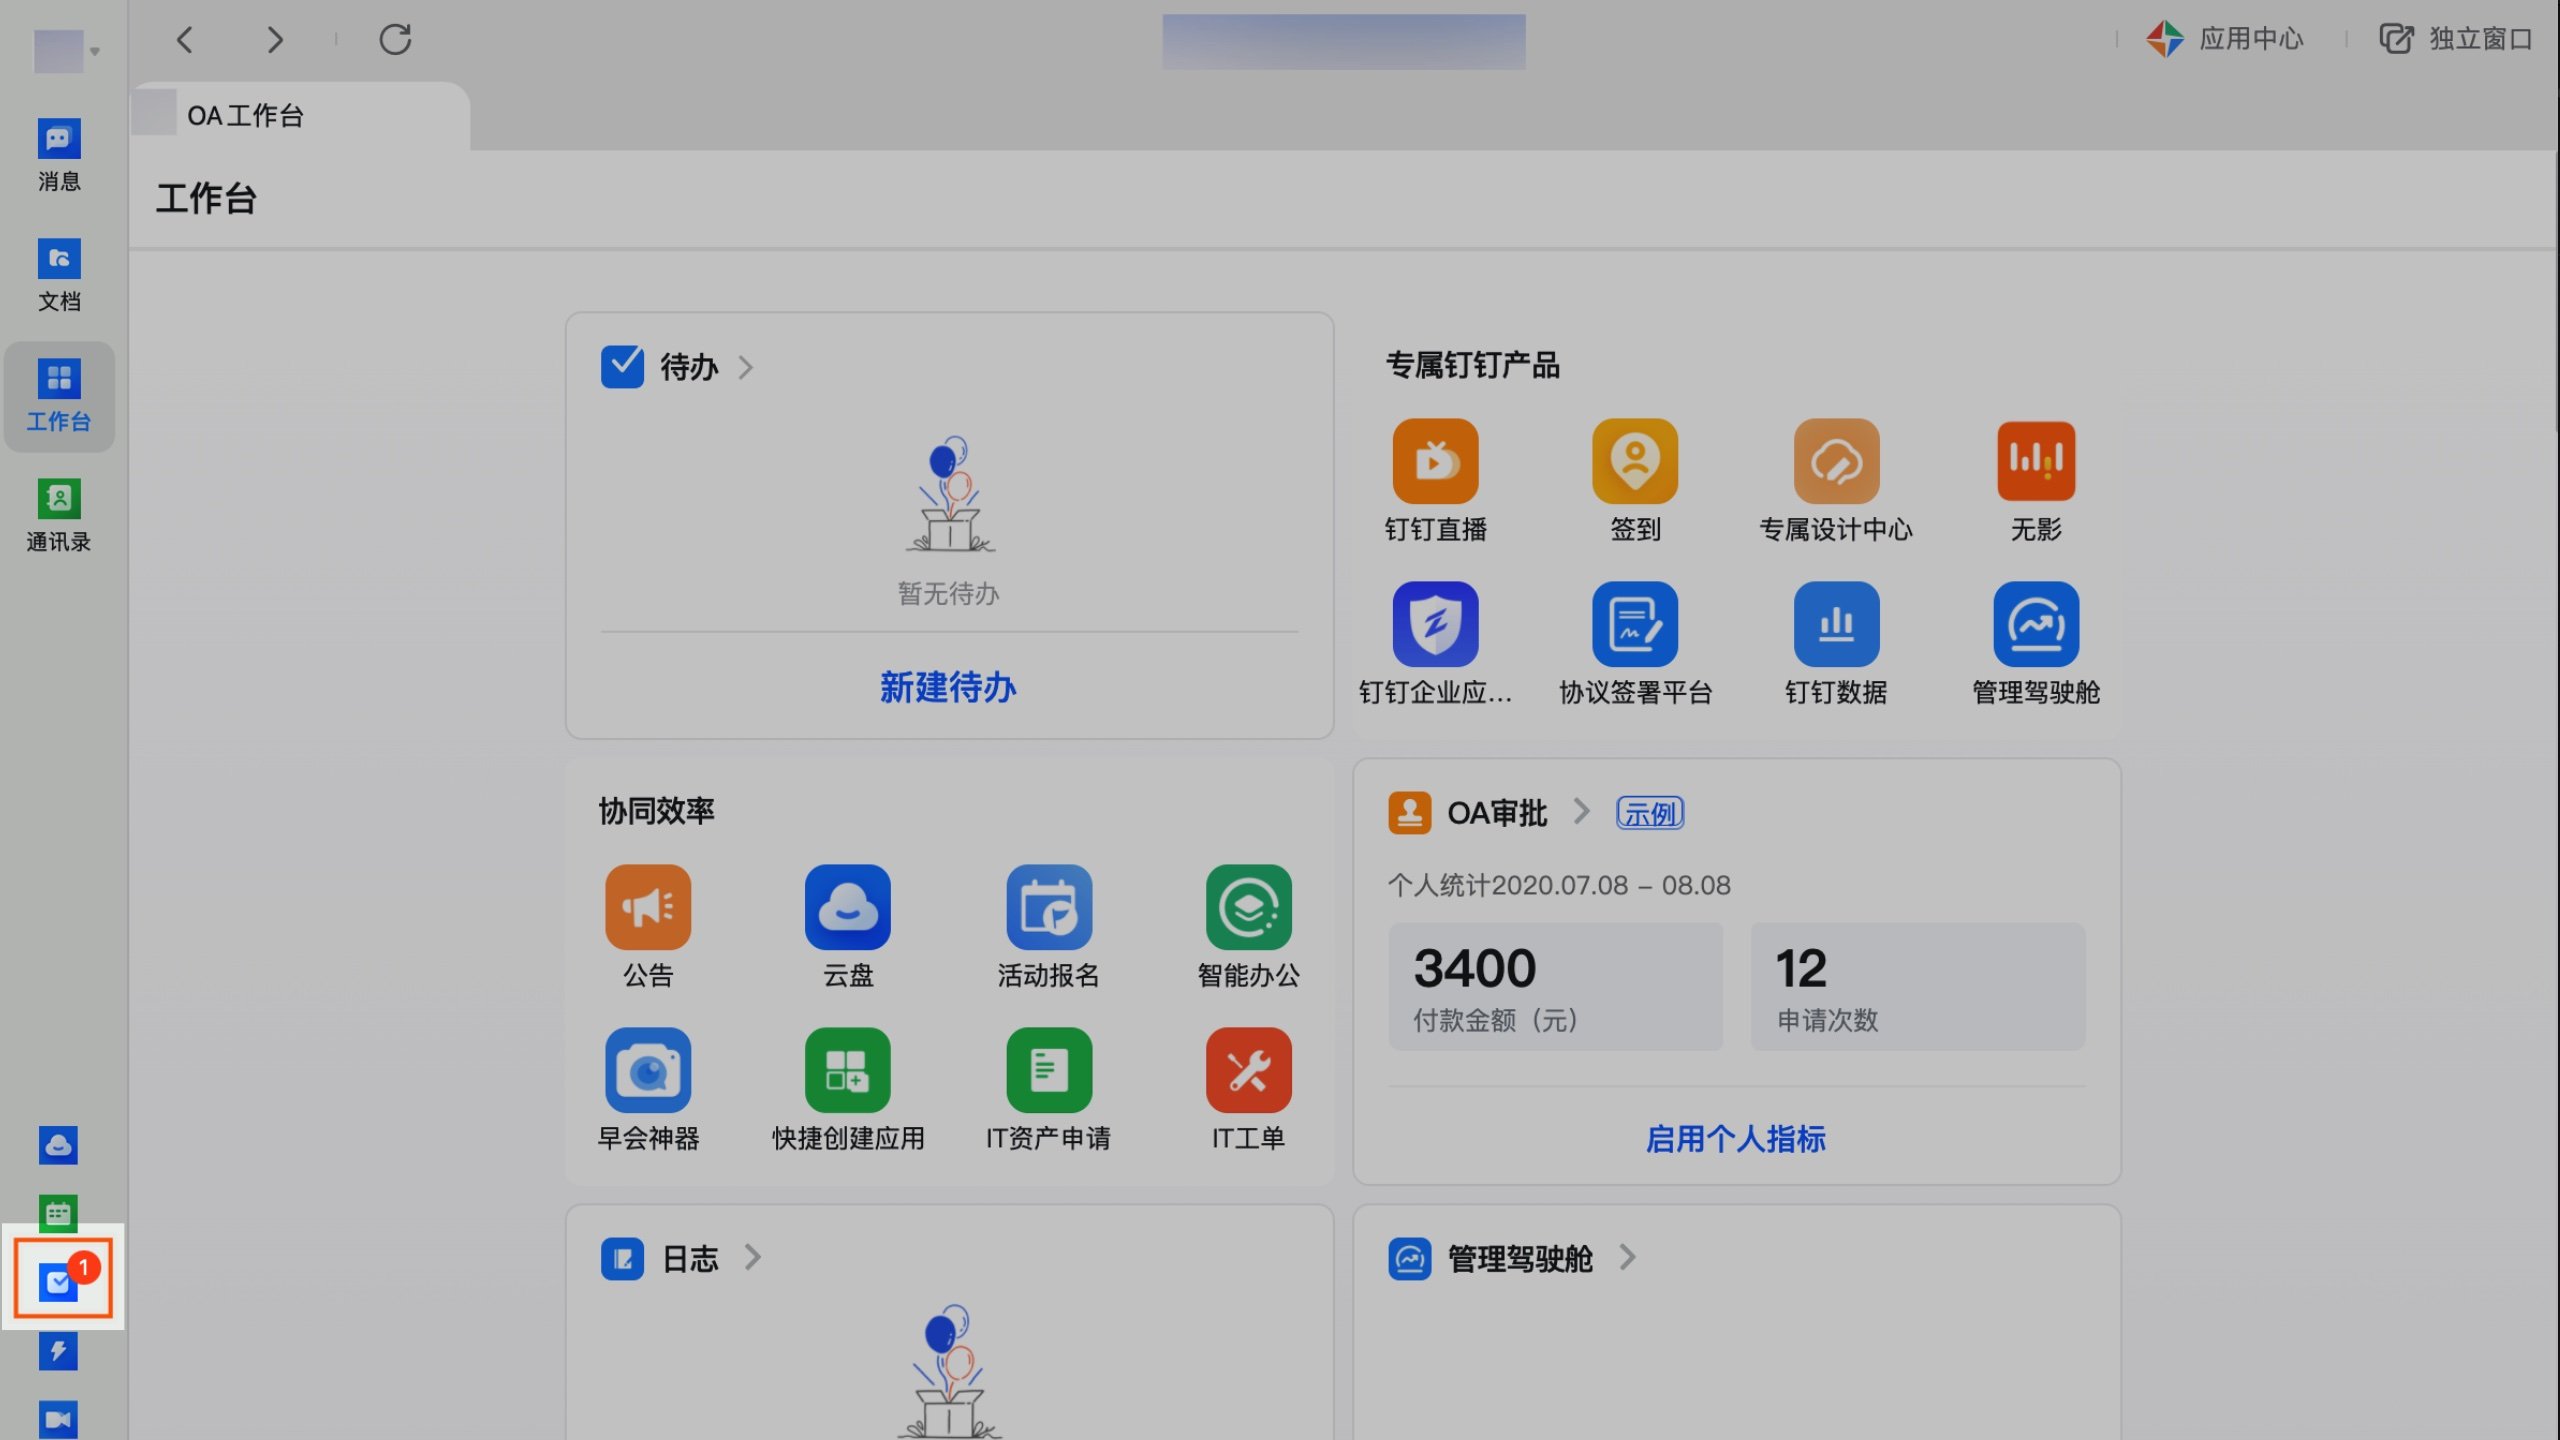
Task: Expand the 待办 section chevron
Action: click(x=746, y=367)
